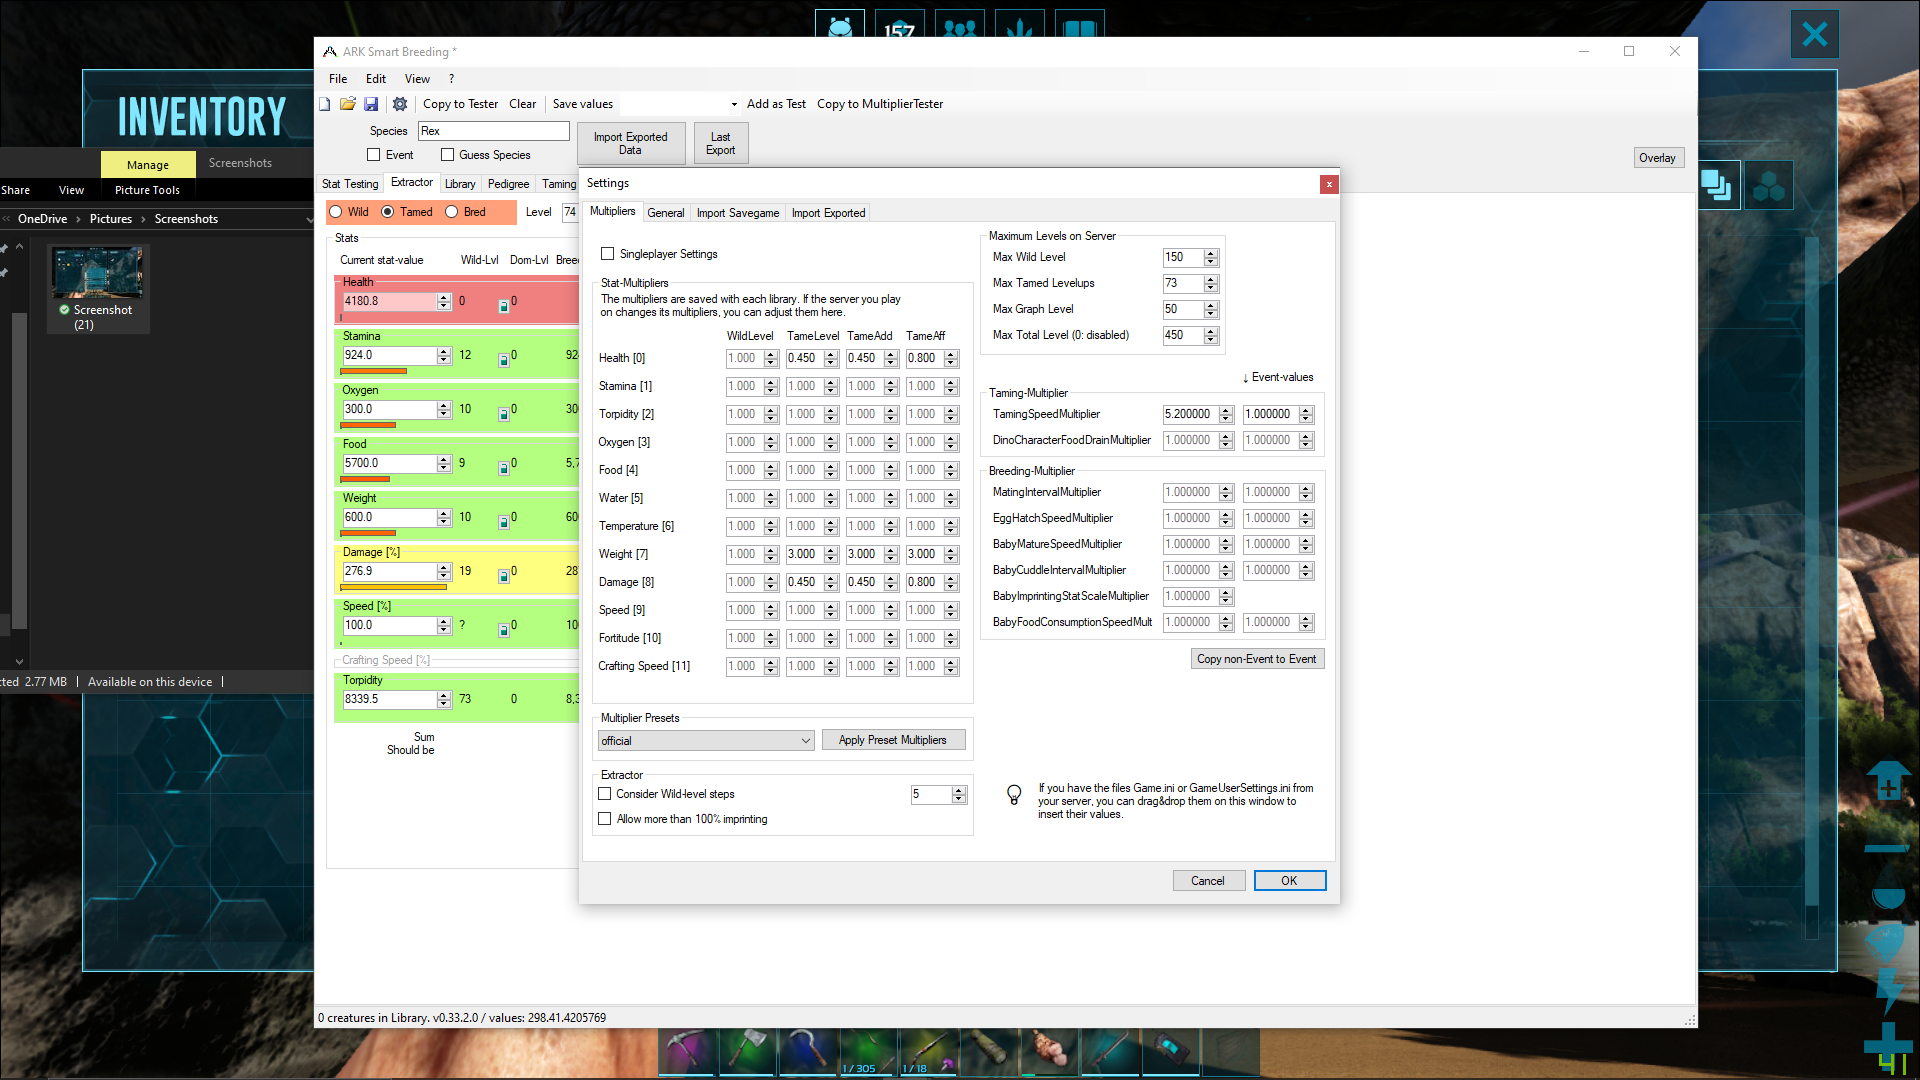Select the Bred radio button
1920x1080 pixels.
pos(452,212)
